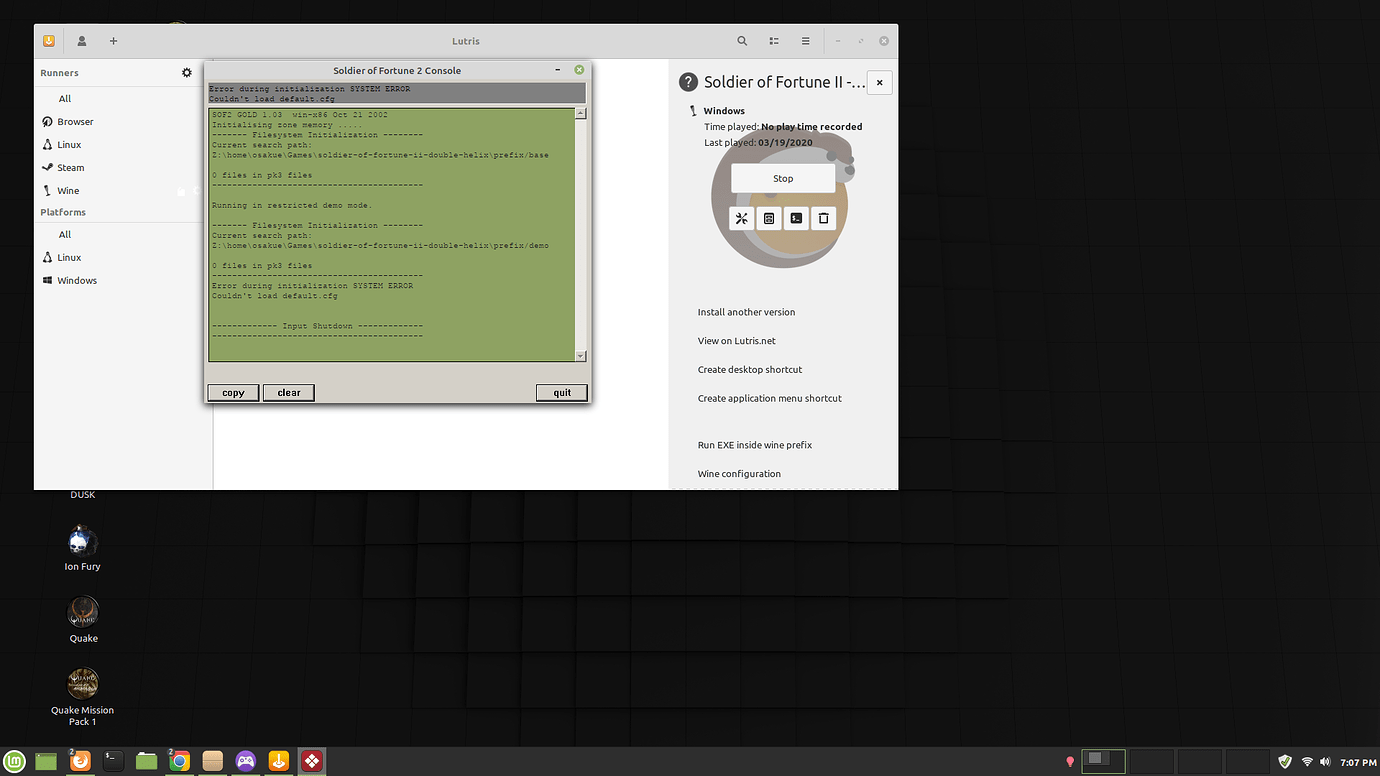Click the browse files icon under Stop
Image resolution: width=1380 pixels, height=776 pixels.
tap(769, 218)
